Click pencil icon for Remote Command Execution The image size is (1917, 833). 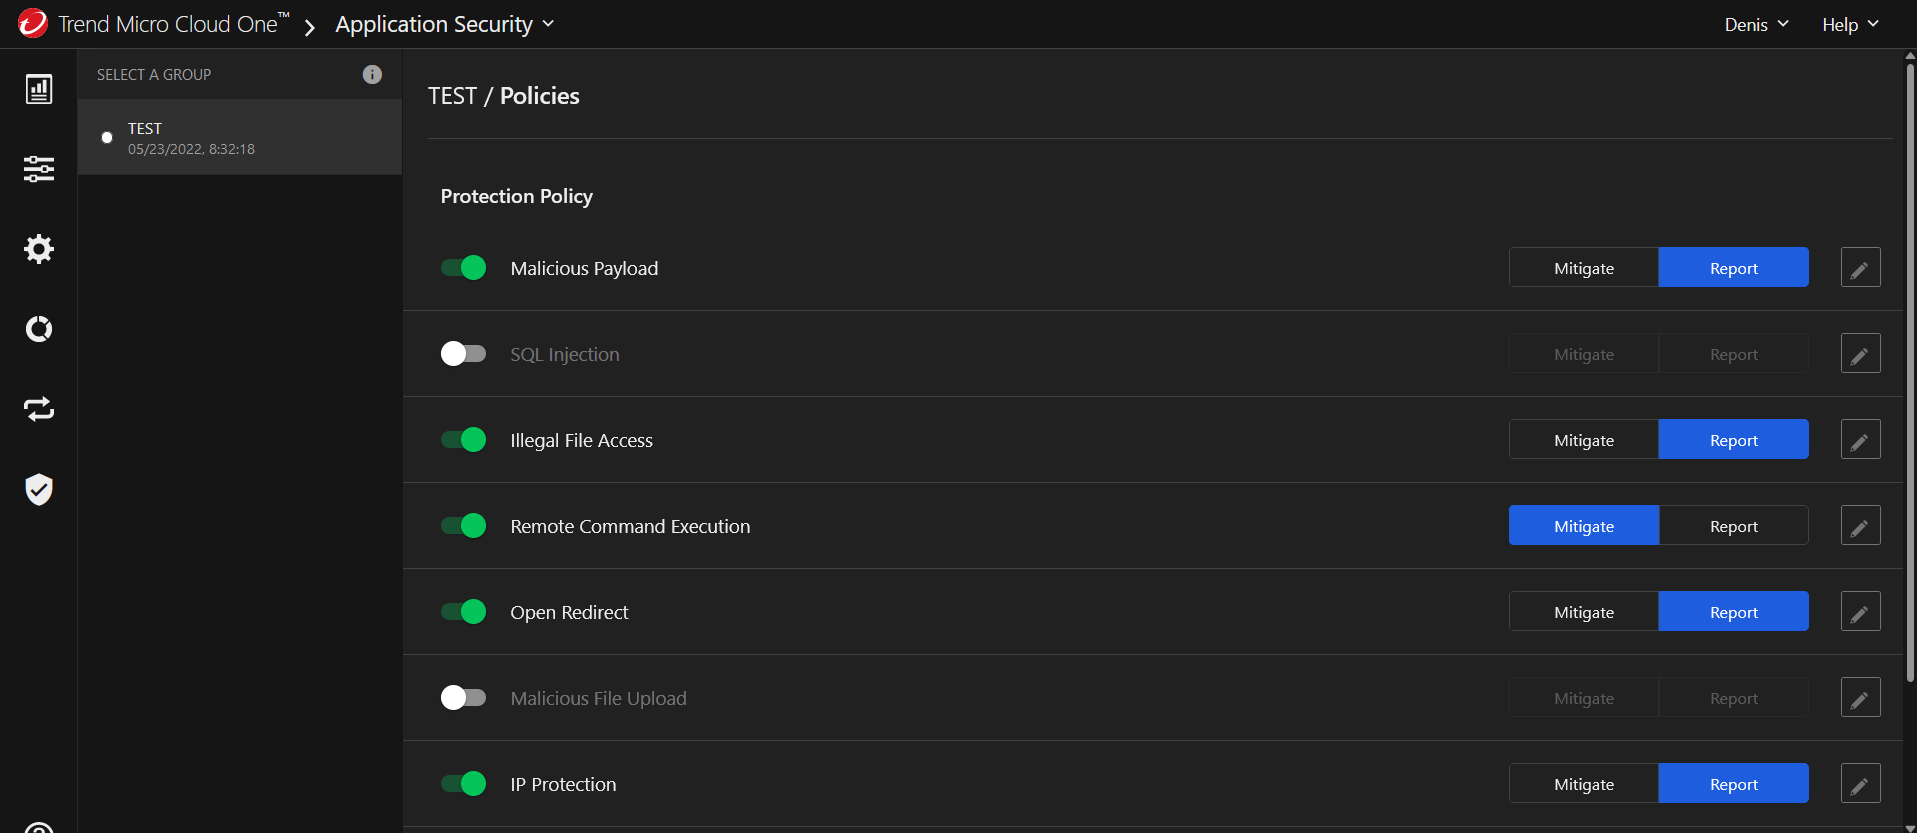coord(1860,526)
